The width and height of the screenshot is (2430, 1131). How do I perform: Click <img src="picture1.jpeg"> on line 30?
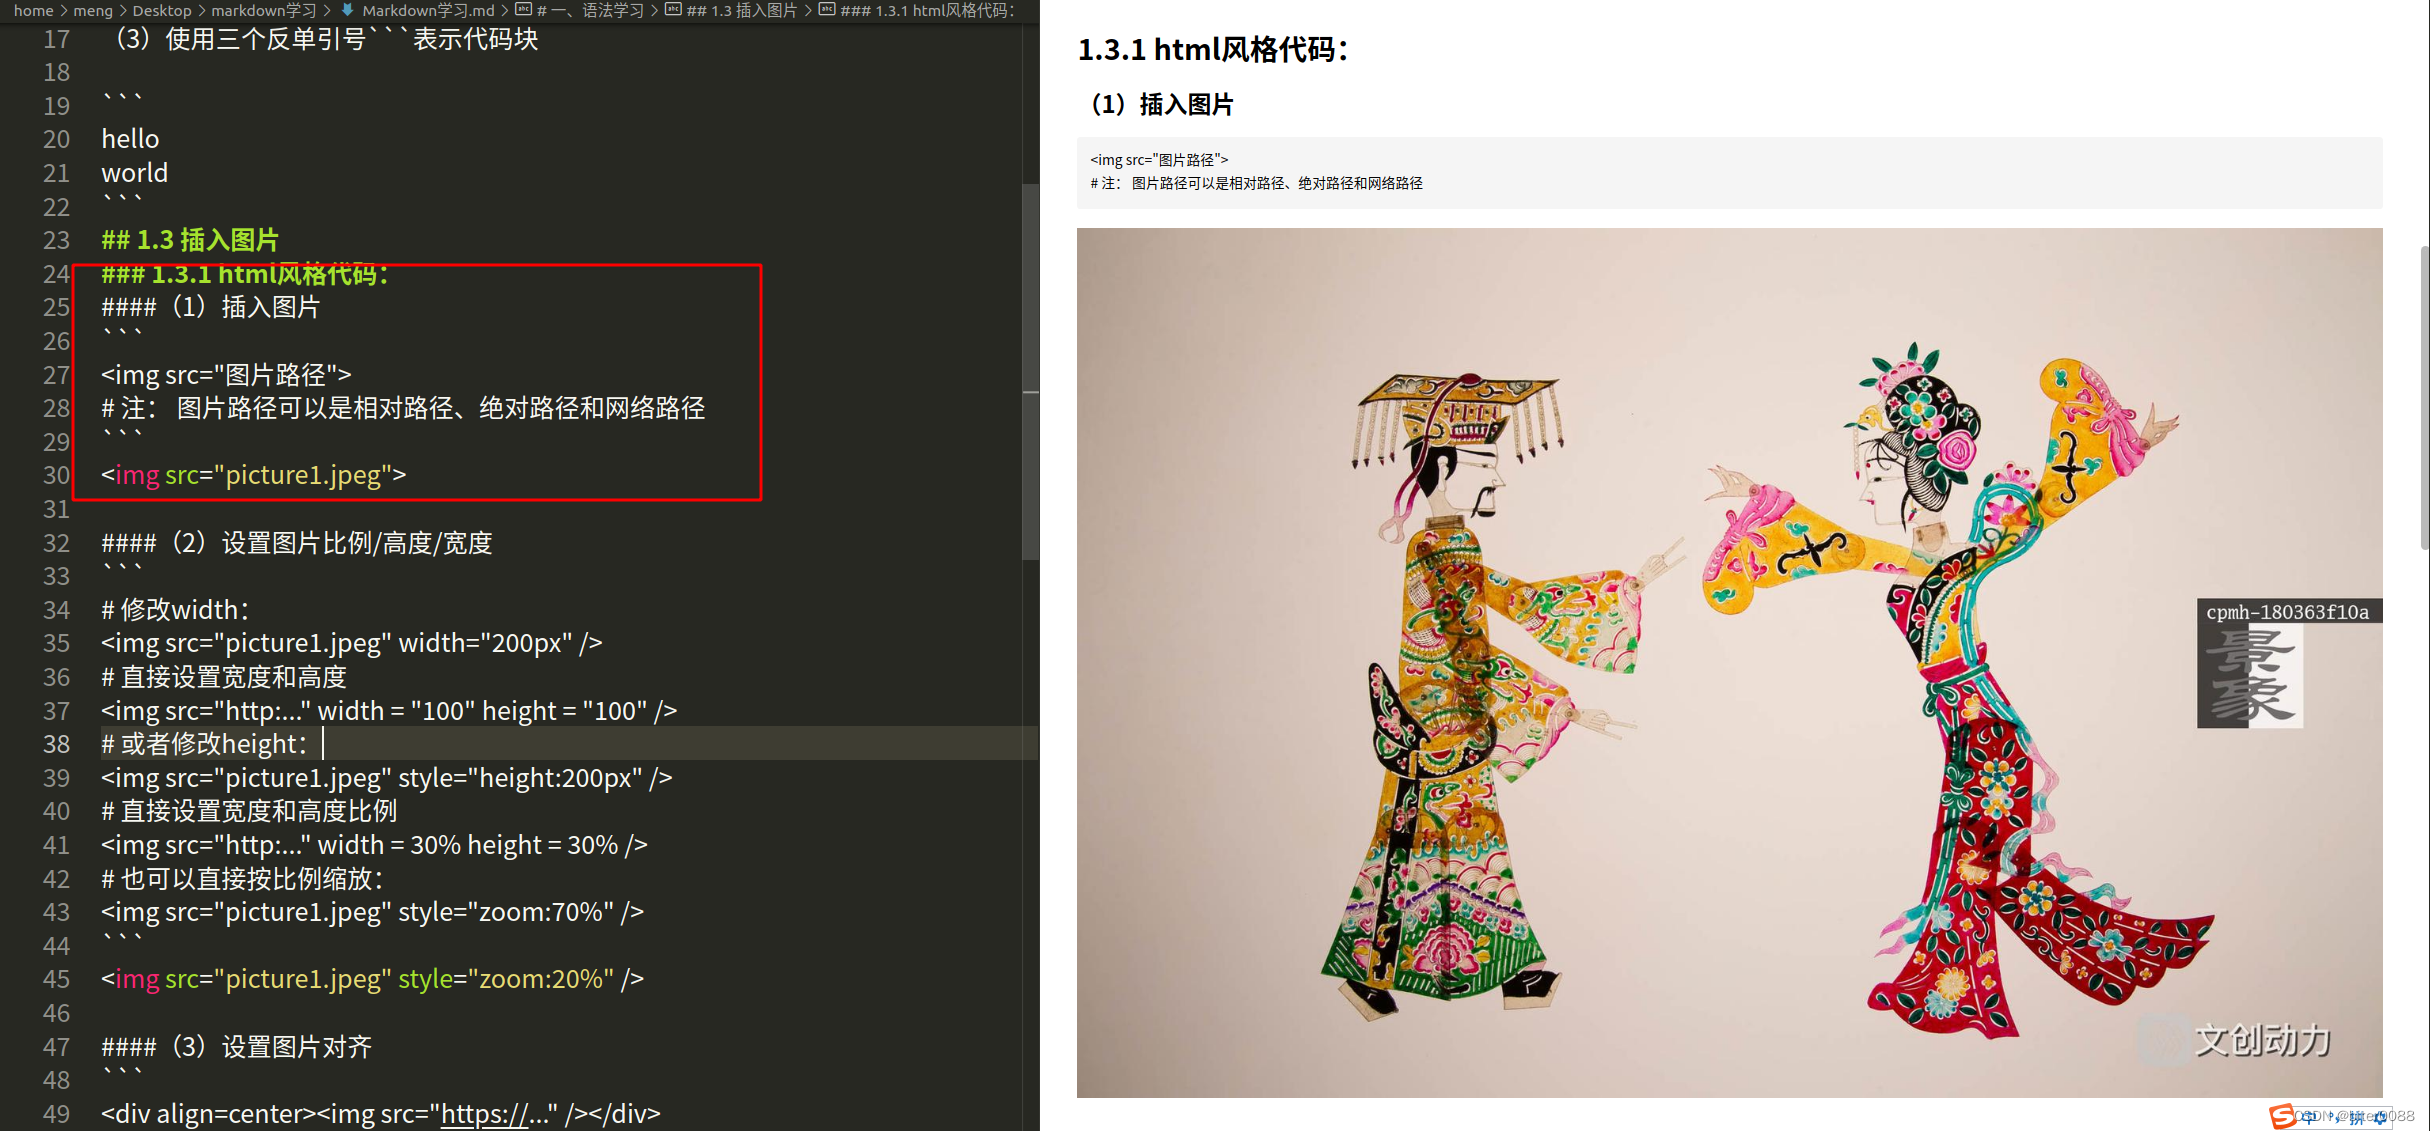pos(253,475)
